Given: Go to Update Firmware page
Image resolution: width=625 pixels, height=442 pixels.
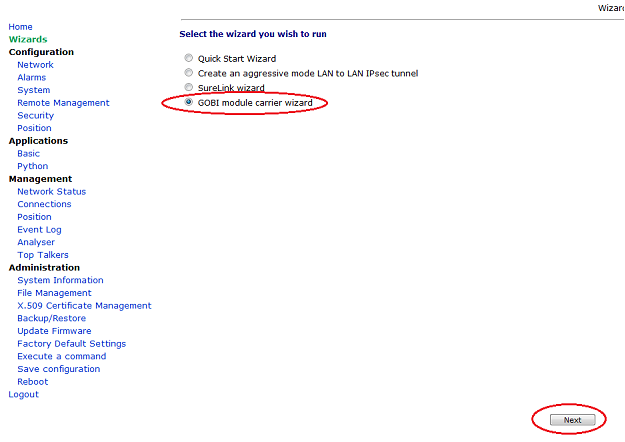Looking at the screenshot, I should click(54, 331).
